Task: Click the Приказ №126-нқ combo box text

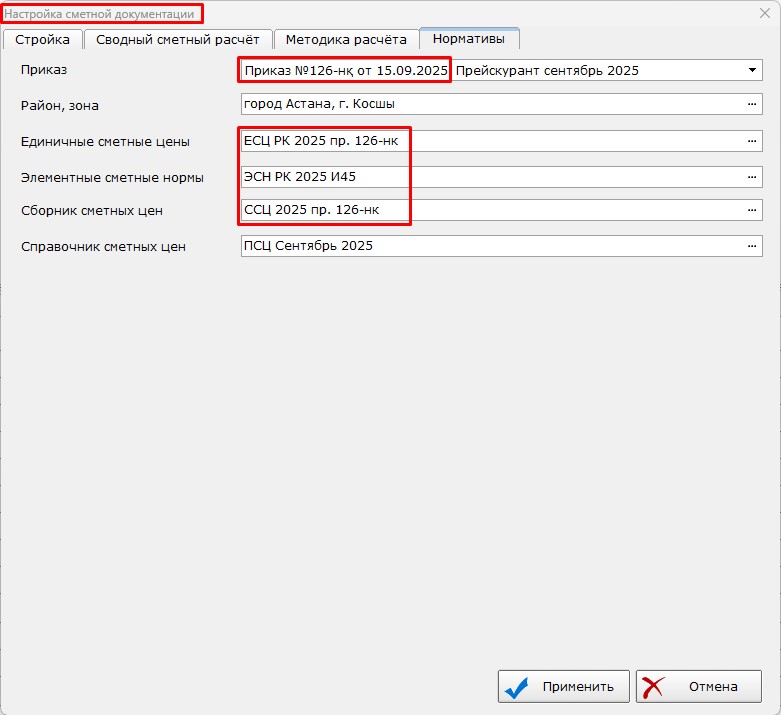Action: [346, 71]
